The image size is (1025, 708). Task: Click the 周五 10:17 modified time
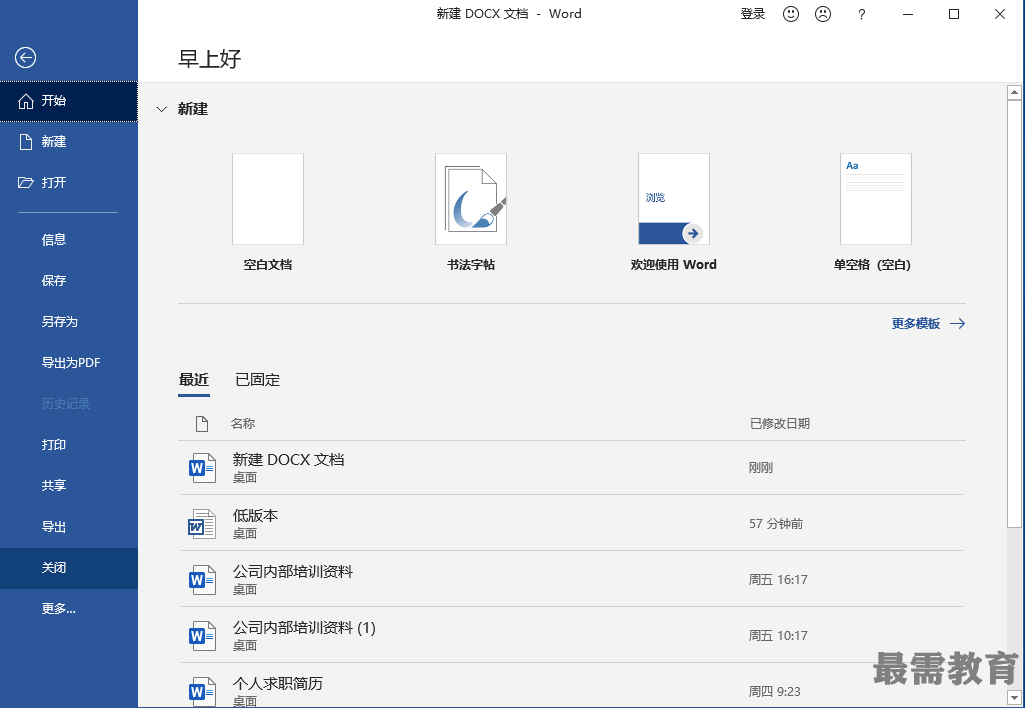(778, 635)
